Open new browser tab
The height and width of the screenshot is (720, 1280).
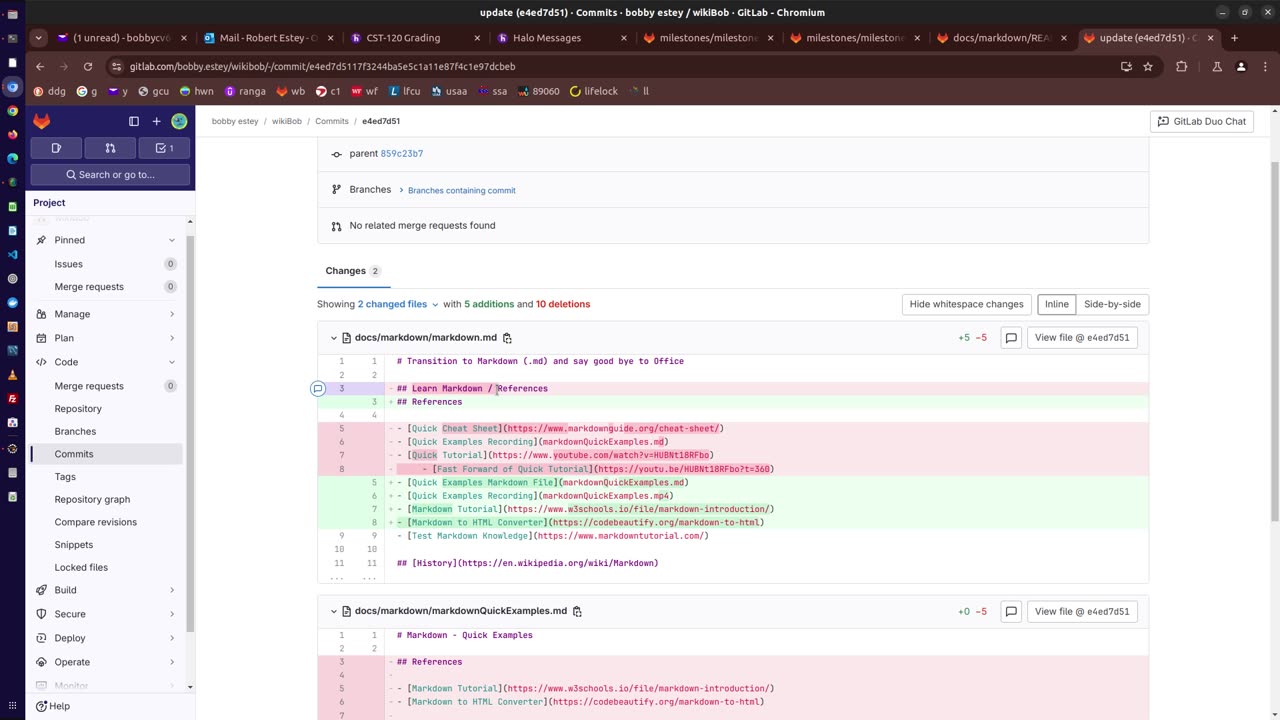pyautogui.click(x=1234, y=38)
